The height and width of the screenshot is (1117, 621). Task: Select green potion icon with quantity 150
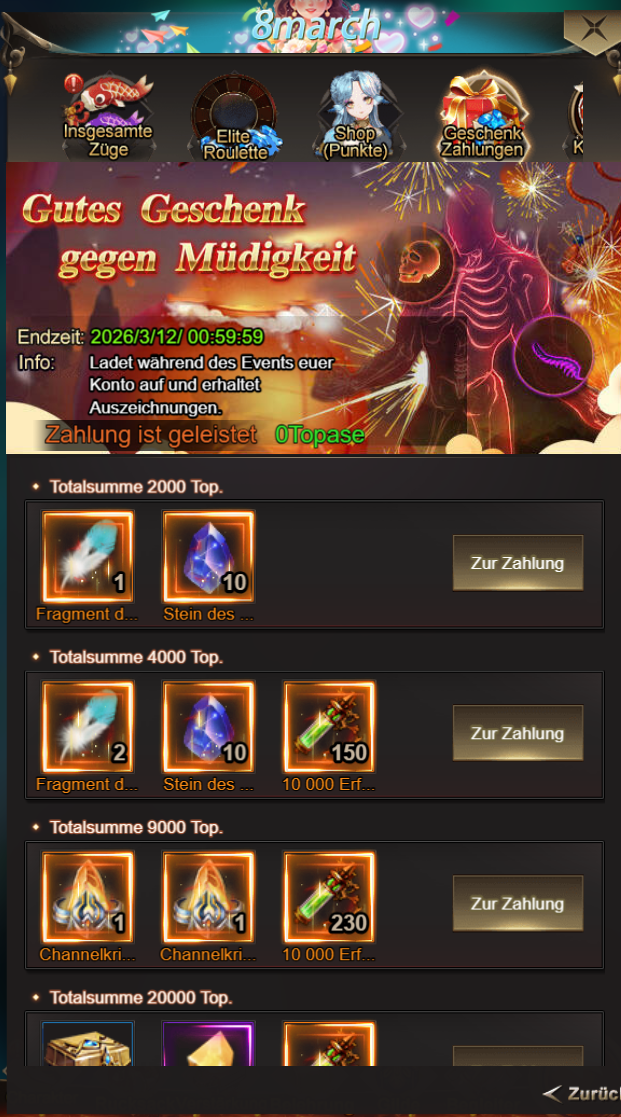coord(329,727)
